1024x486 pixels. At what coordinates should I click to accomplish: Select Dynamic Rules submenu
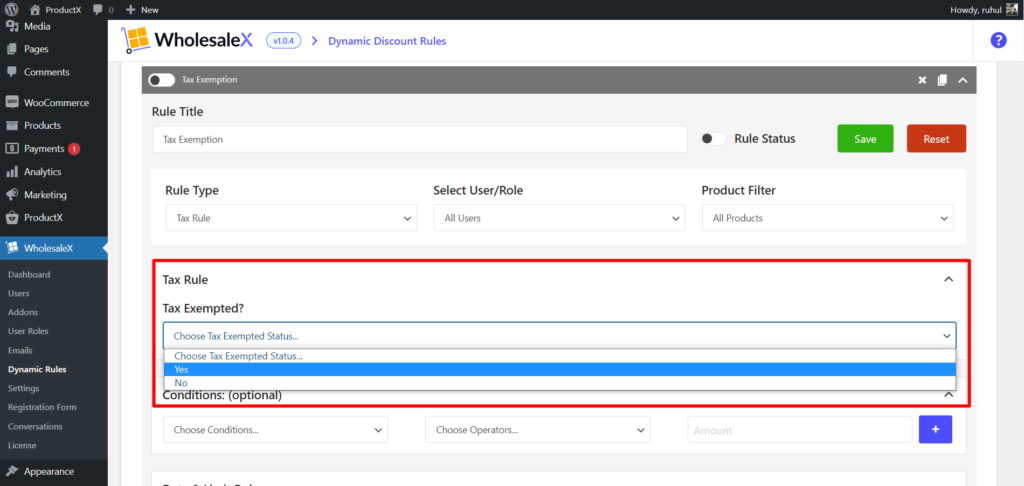pyautogui.click(x=37, y=369)
